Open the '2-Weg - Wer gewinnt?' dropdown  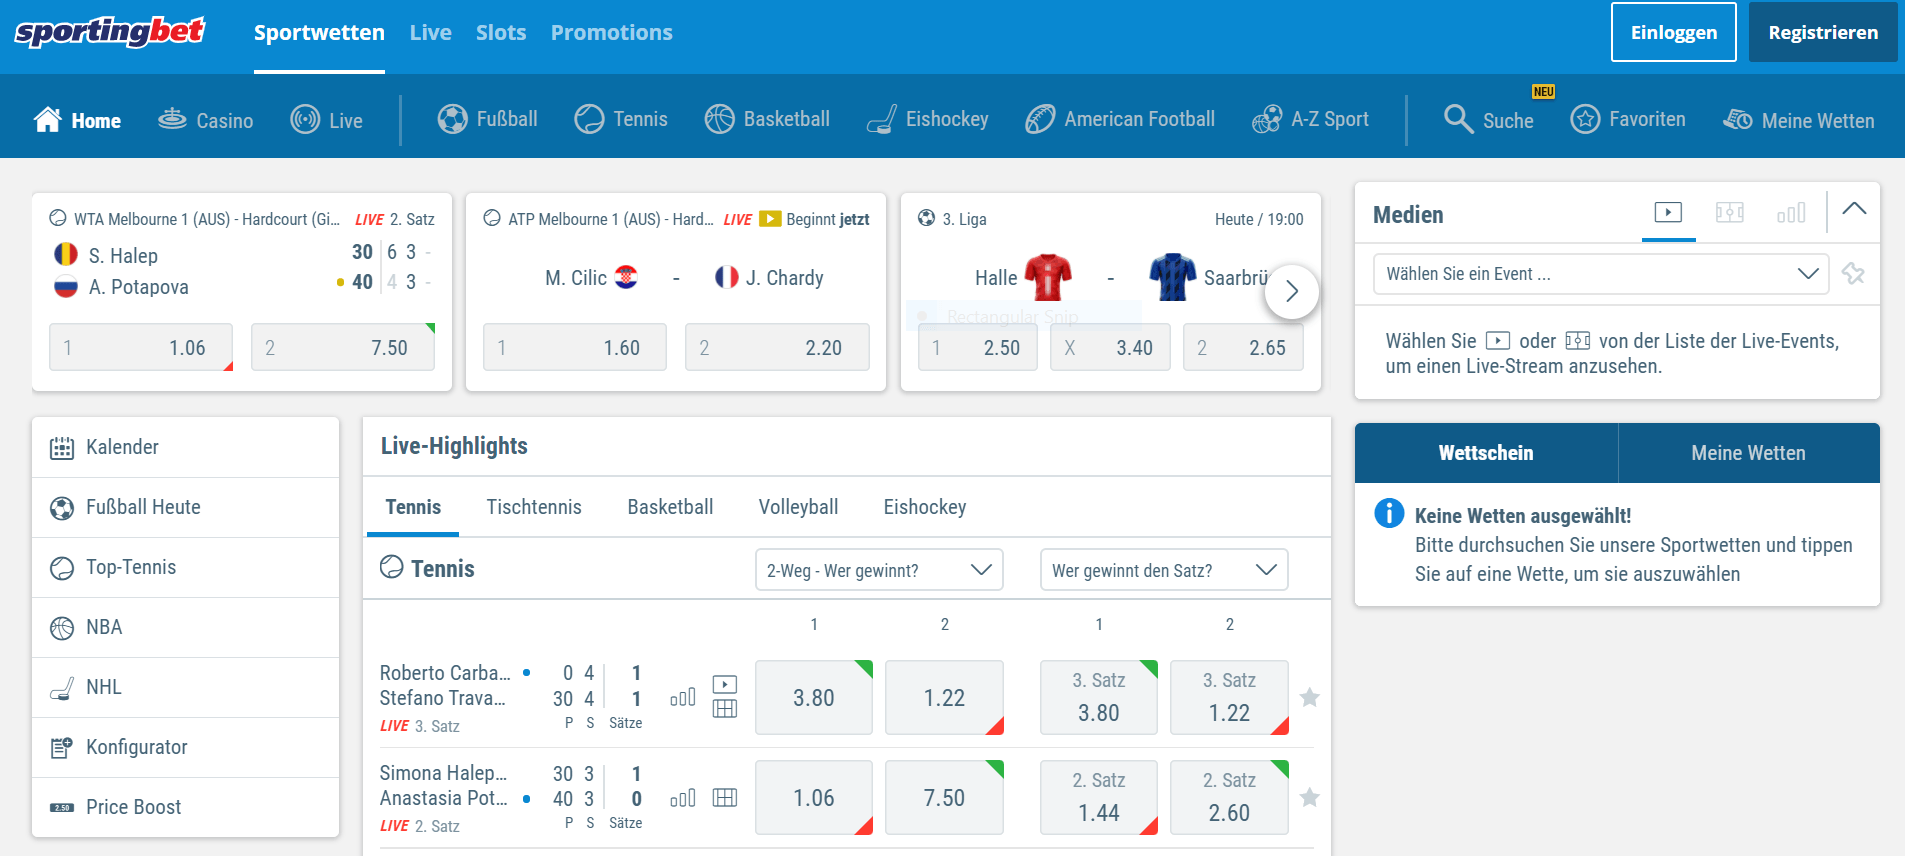click(x=879, y=570)
